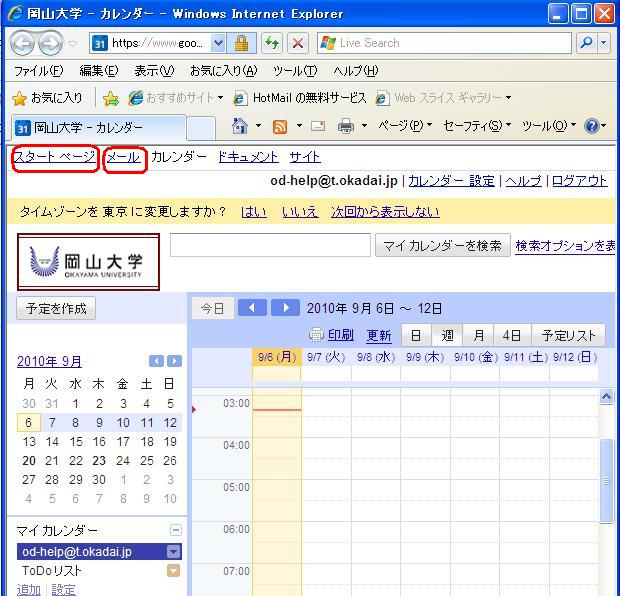Open a new blank browser tab
Image resolution: width=620 pixels, height=596 pixels.
coord(201,128)
